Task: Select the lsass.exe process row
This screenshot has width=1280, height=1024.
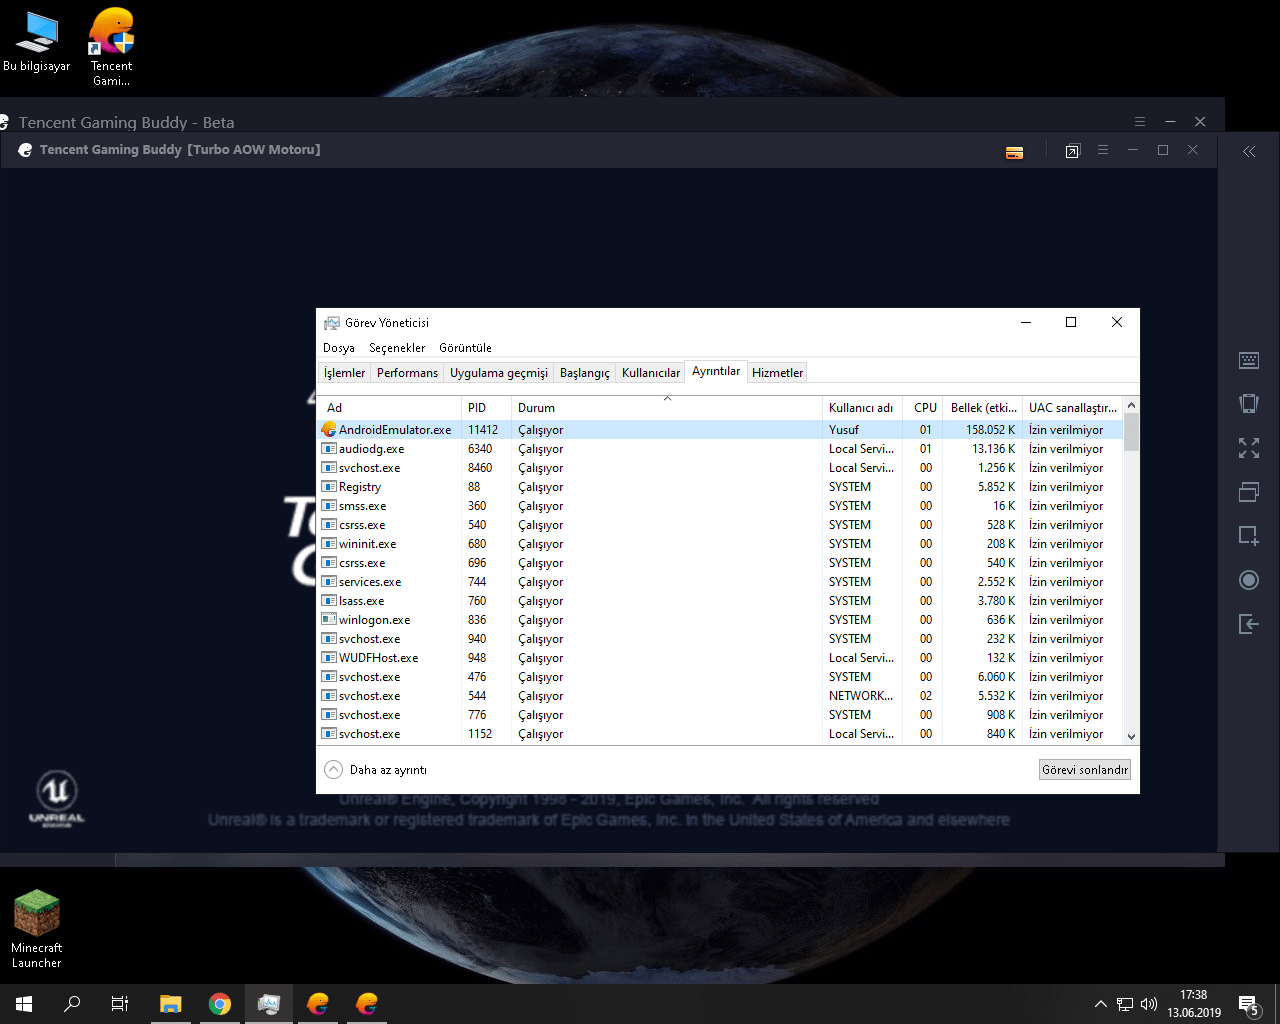Action: [x=721, y=601]
